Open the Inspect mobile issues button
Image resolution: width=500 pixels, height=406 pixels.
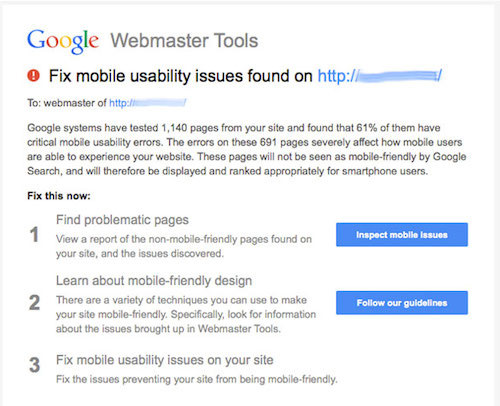pos(402,235)
